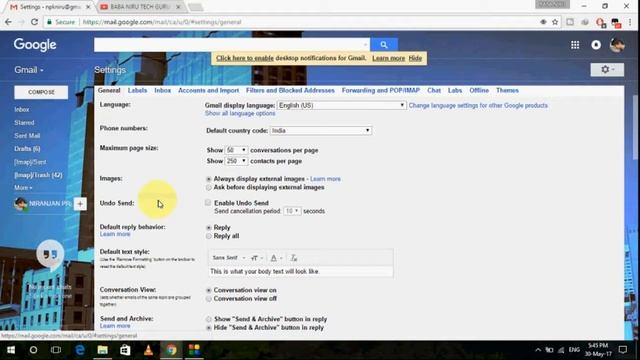
Task: Select Show Send & Archive button option
Action: [209, 319]
